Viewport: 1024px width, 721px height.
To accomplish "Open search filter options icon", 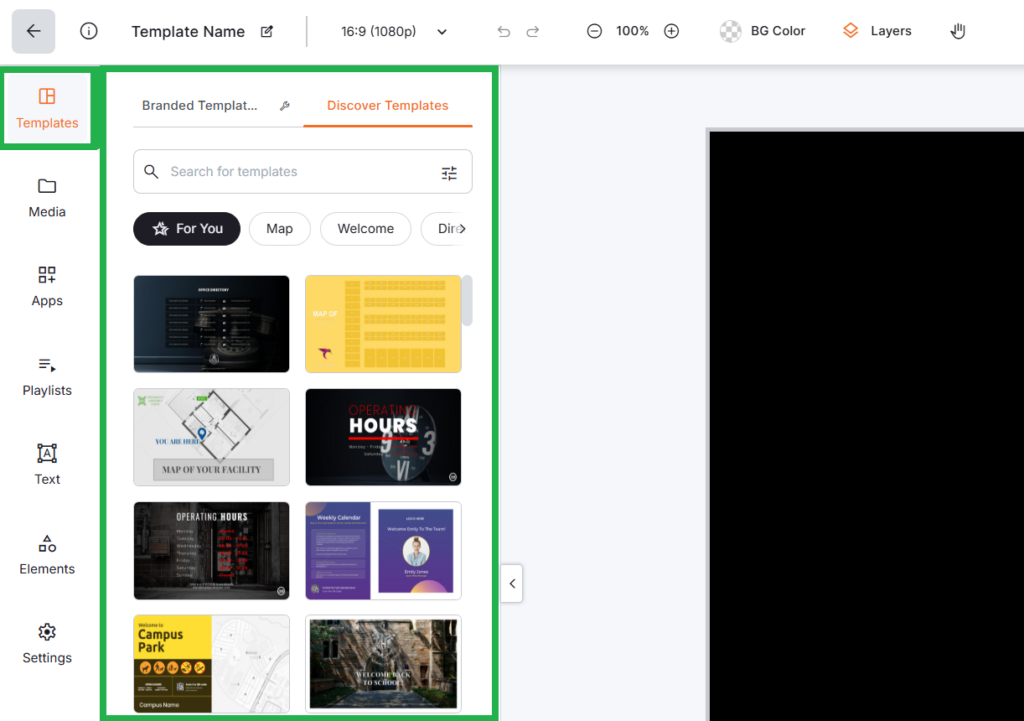I will point(449,173).
